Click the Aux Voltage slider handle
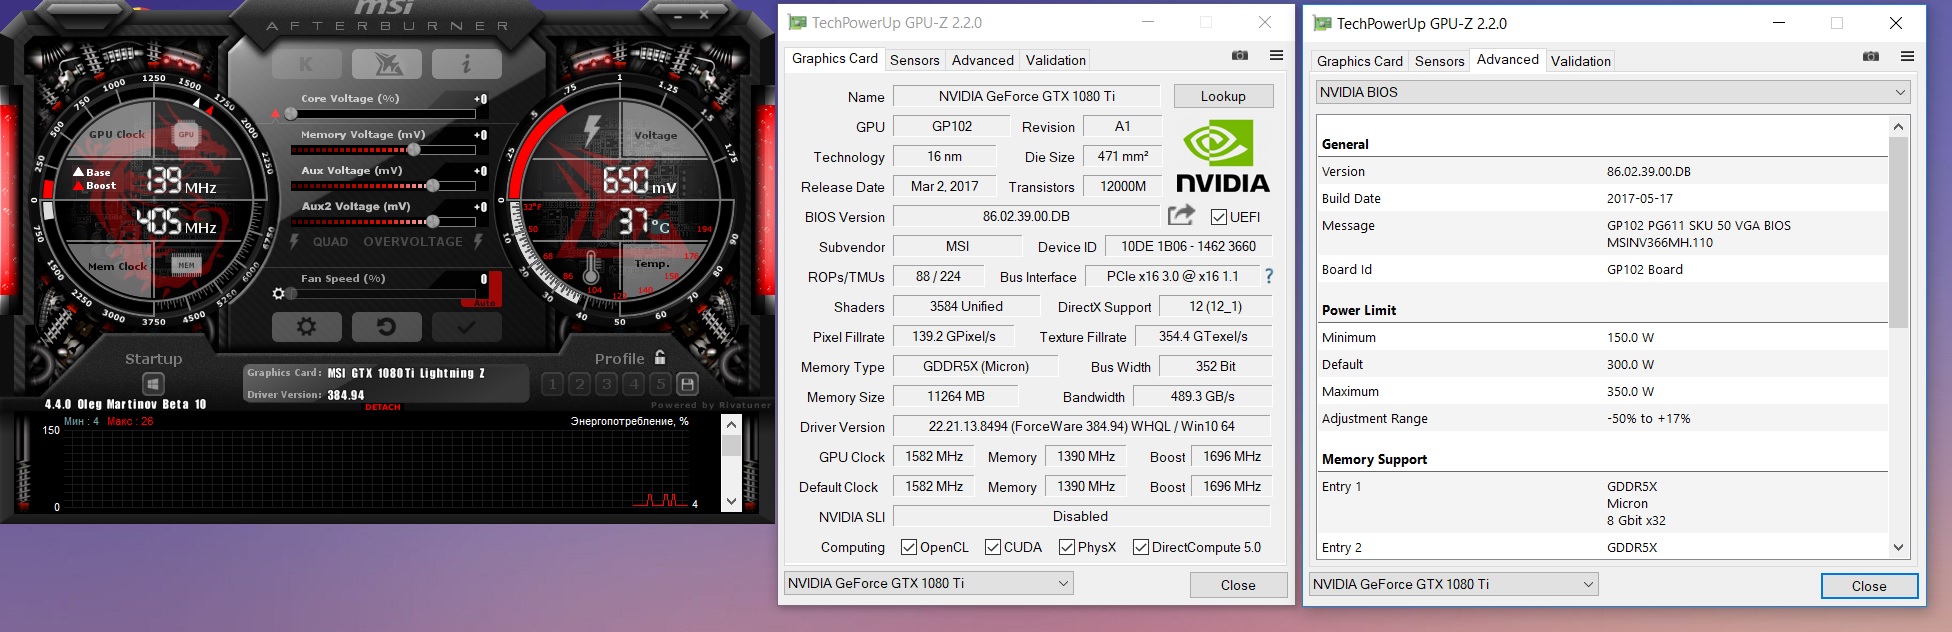Viewport: 1952px width, 632px height. [x=432, y=186]
